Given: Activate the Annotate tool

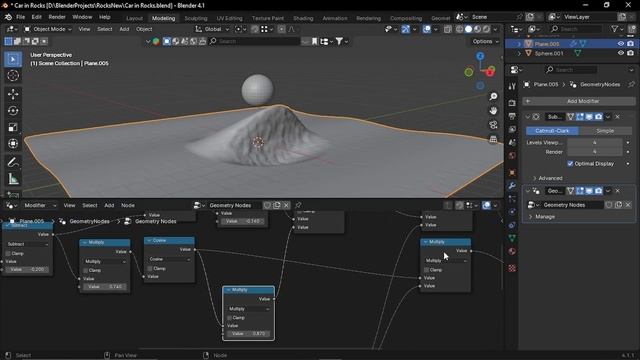Looking at the screenshot, I should (13, 162).
